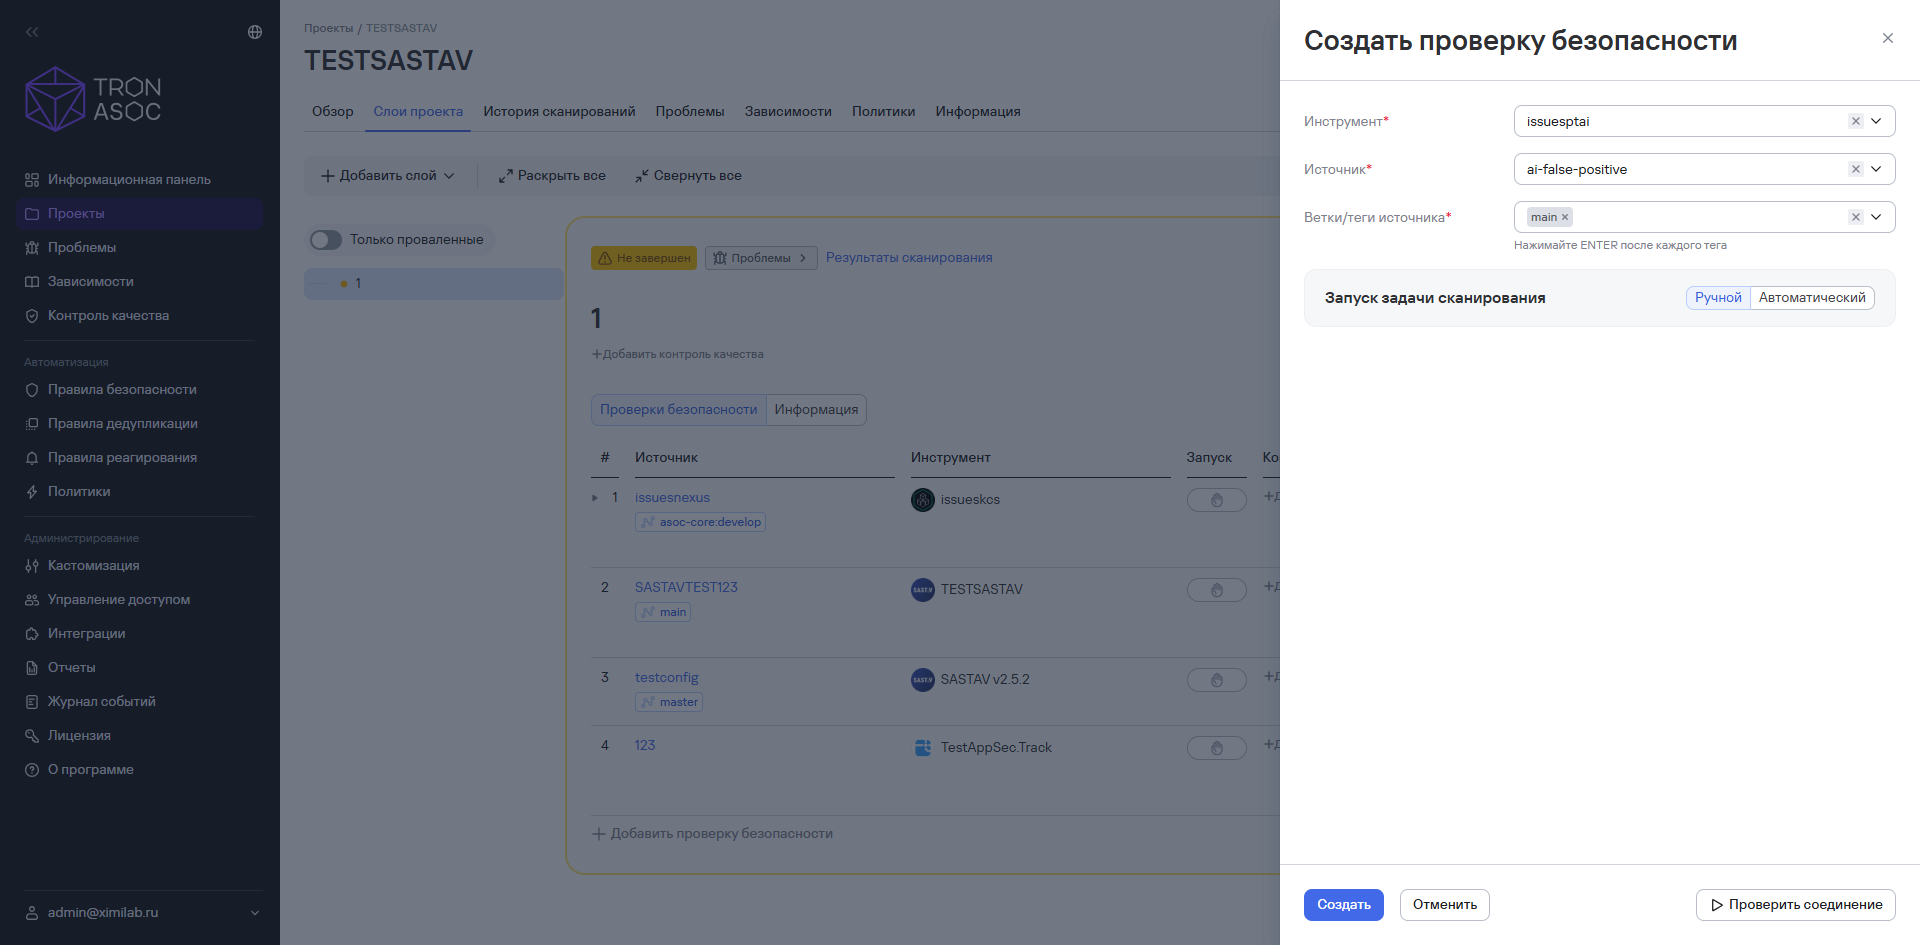Image resolution: width=1920 pixels, height=945 pixels.
Task: Open the Проблемы project tab
Action: [x=690, y=111]
